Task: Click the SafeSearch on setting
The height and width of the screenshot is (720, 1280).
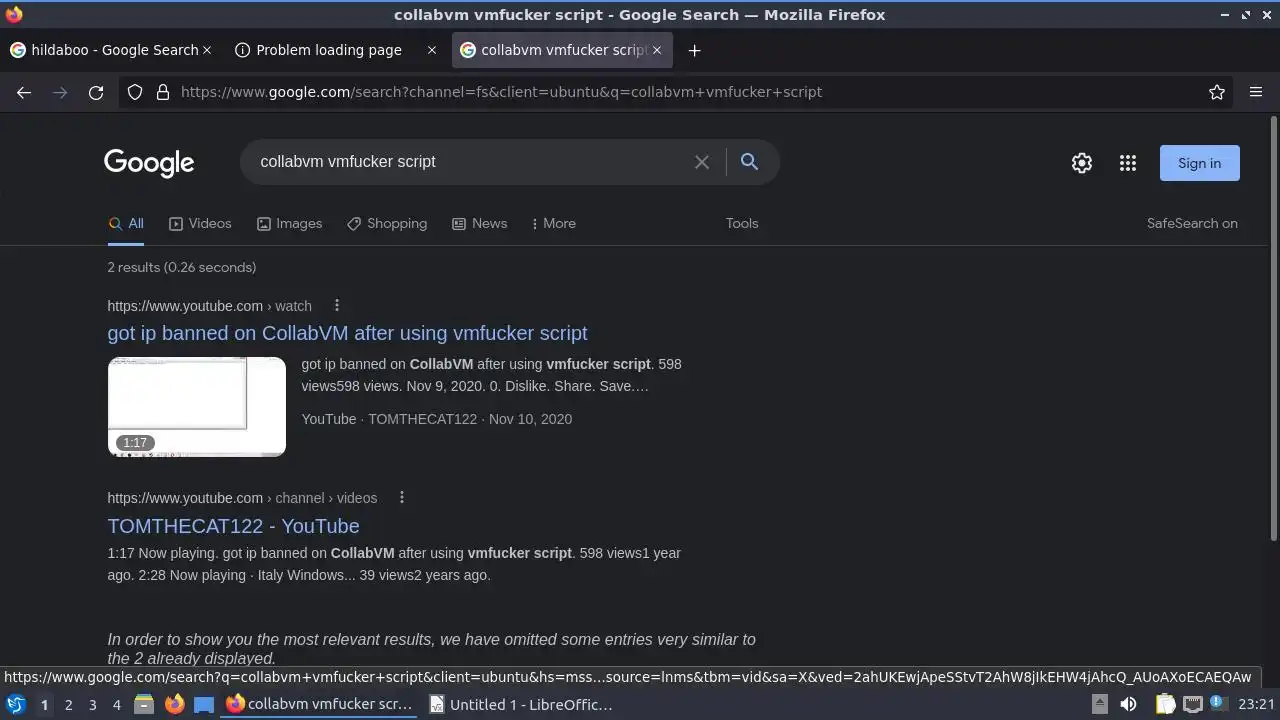Action: click(1192, 224)
